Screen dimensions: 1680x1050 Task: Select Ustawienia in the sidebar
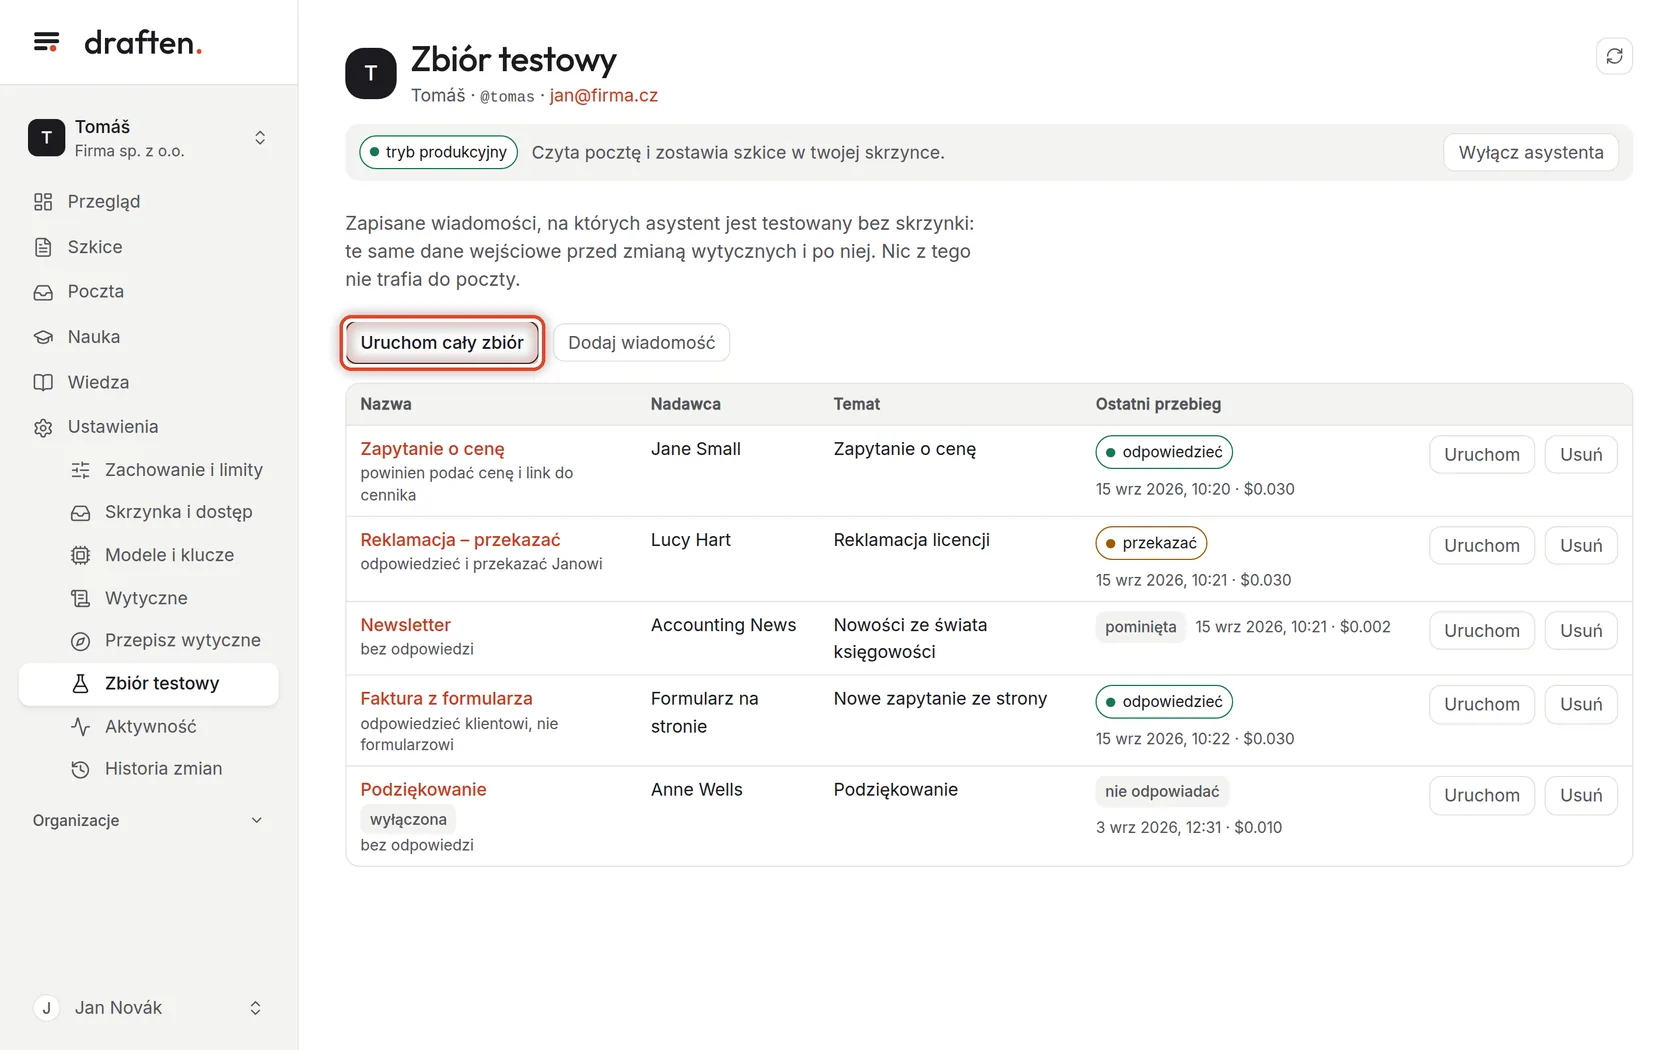(x=149, y=427)
